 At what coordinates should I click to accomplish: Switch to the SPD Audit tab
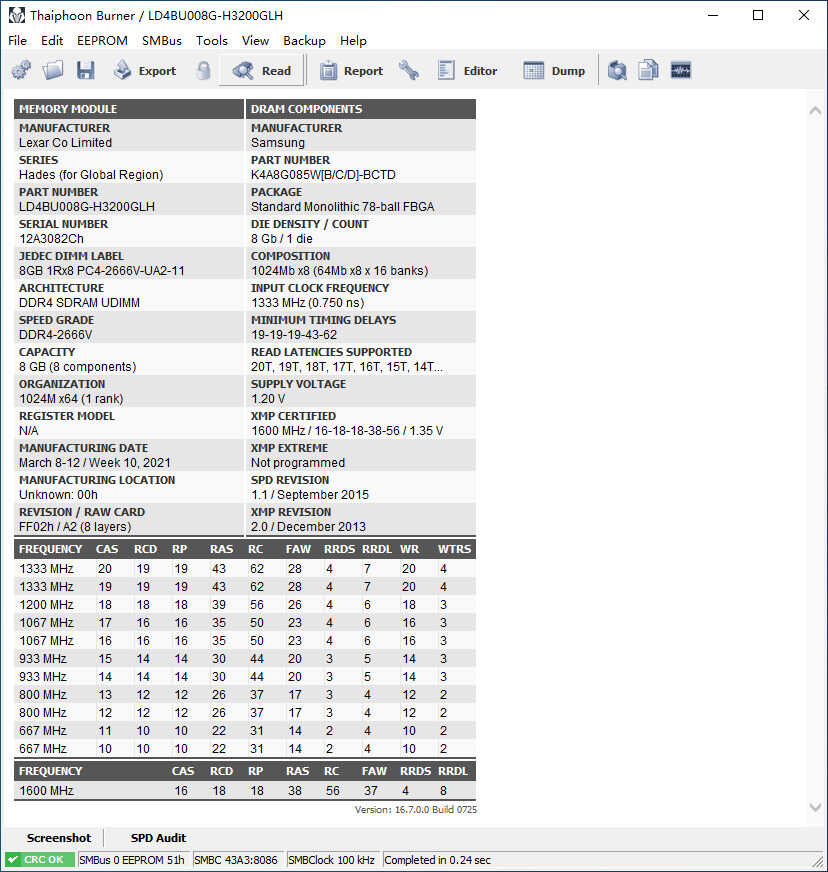[x=158, y=838]
